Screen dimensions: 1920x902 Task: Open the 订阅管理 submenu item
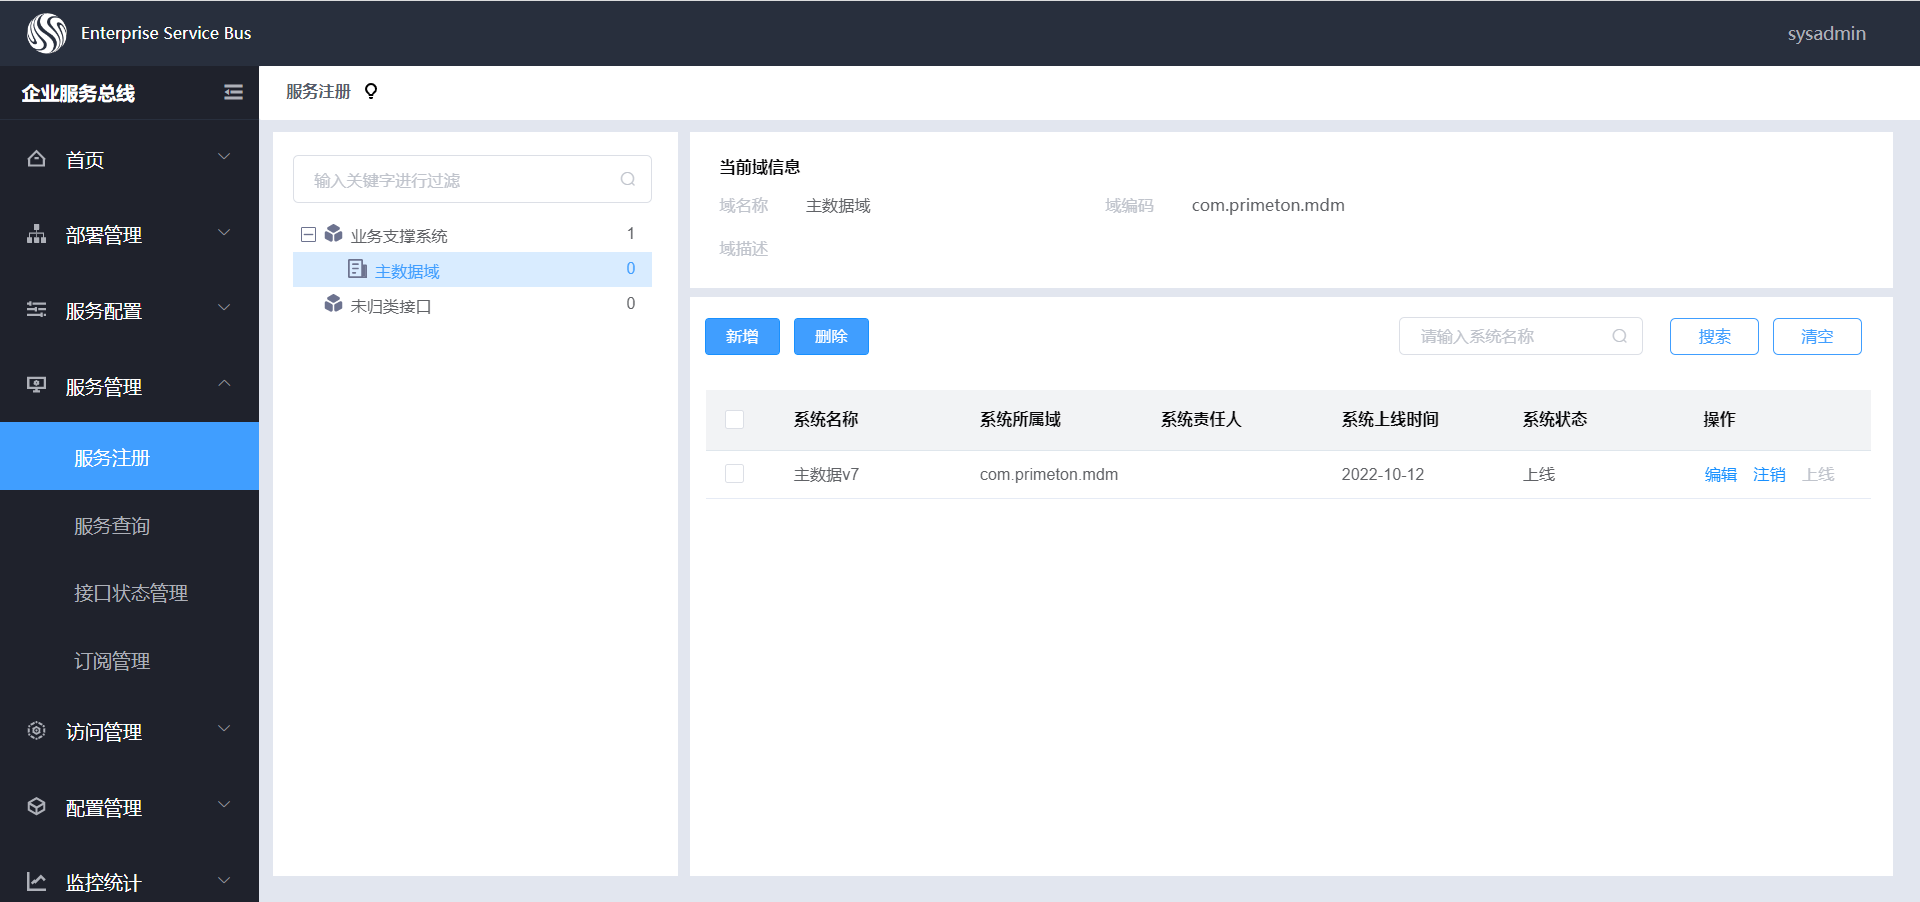point(129,661)
